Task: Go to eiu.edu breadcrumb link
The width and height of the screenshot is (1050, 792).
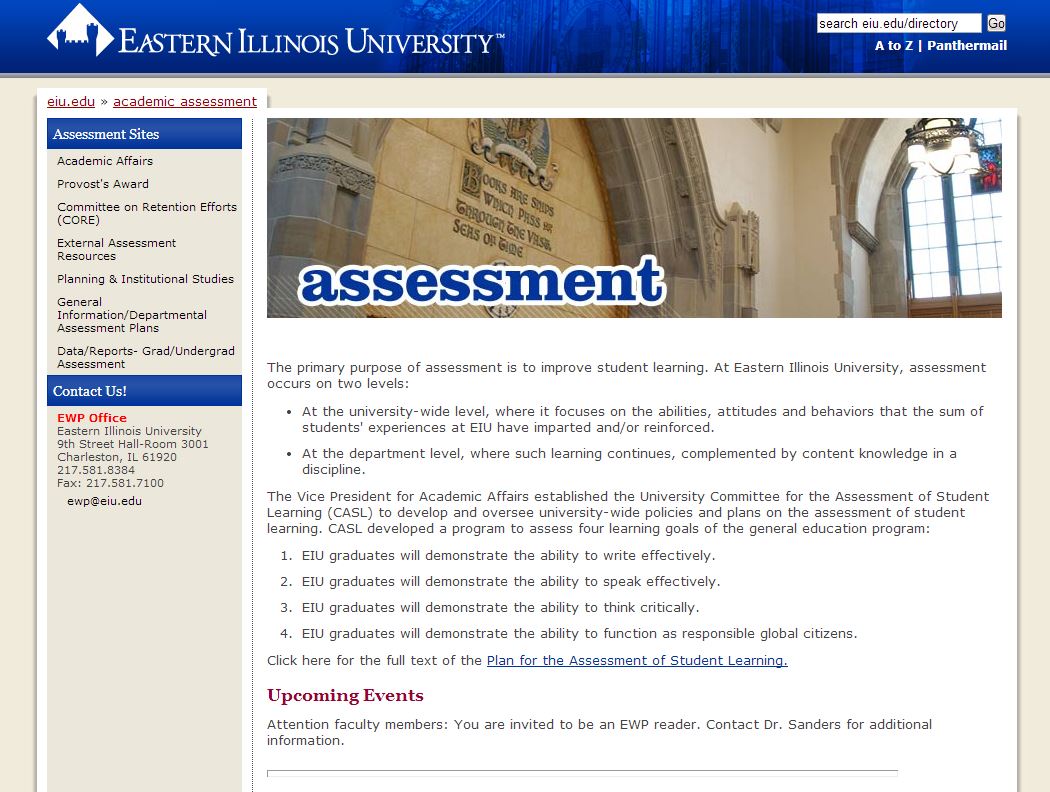Action: [71, 101]
